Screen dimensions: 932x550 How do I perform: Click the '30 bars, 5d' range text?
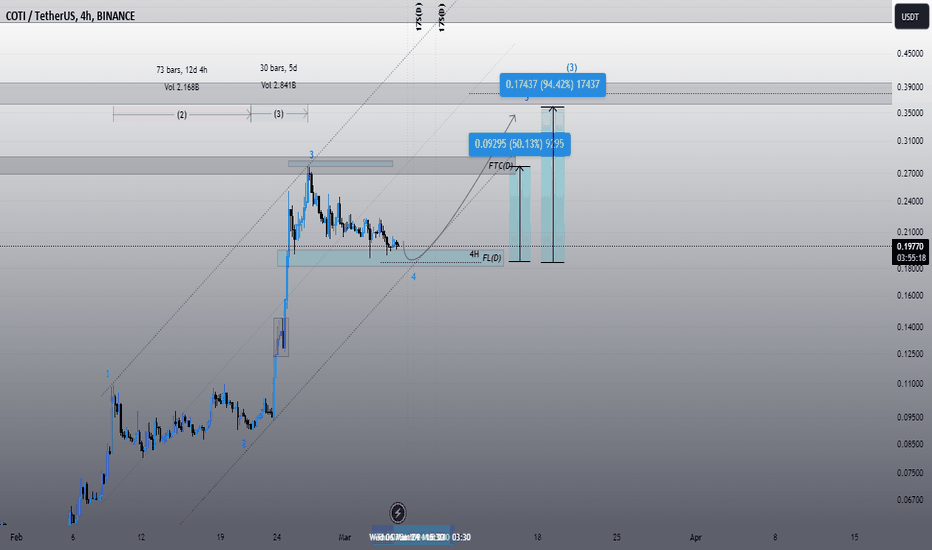click(x=278, y=68)
